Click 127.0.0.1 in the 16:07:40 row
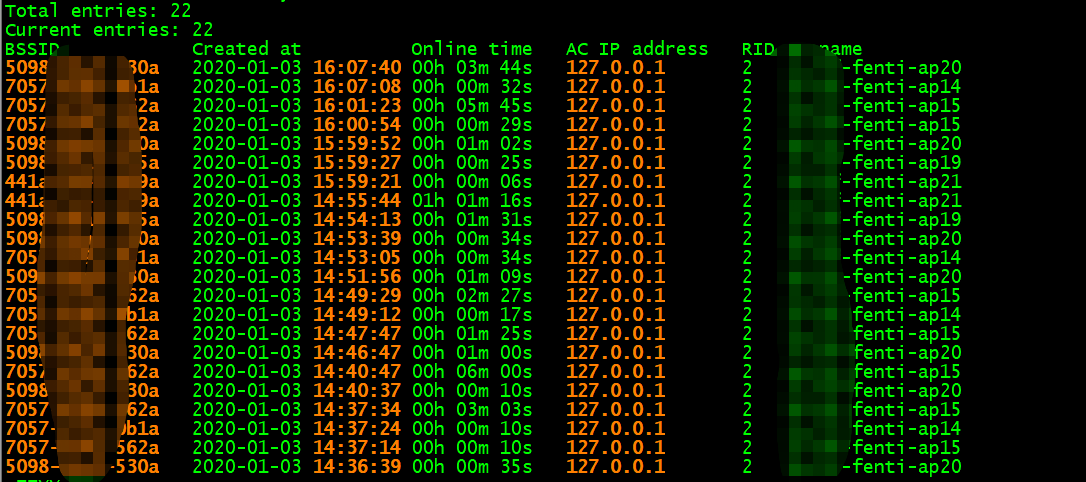This screenshot has width=1086, height=482. coord(616,68)
